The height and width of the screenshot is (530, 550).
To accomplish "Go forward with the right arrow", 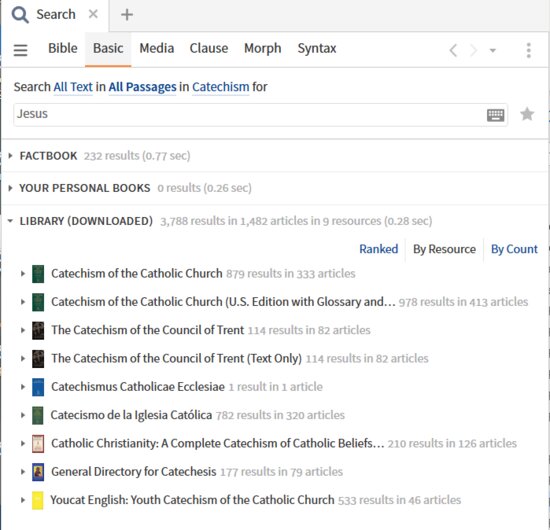I will point(474,50).
